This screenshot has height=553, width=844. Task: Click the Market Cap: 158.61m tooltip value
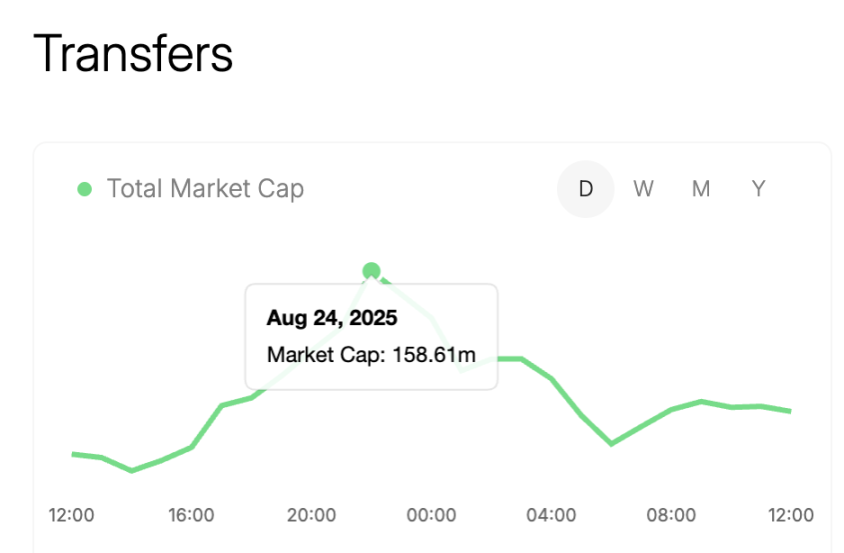370,354
